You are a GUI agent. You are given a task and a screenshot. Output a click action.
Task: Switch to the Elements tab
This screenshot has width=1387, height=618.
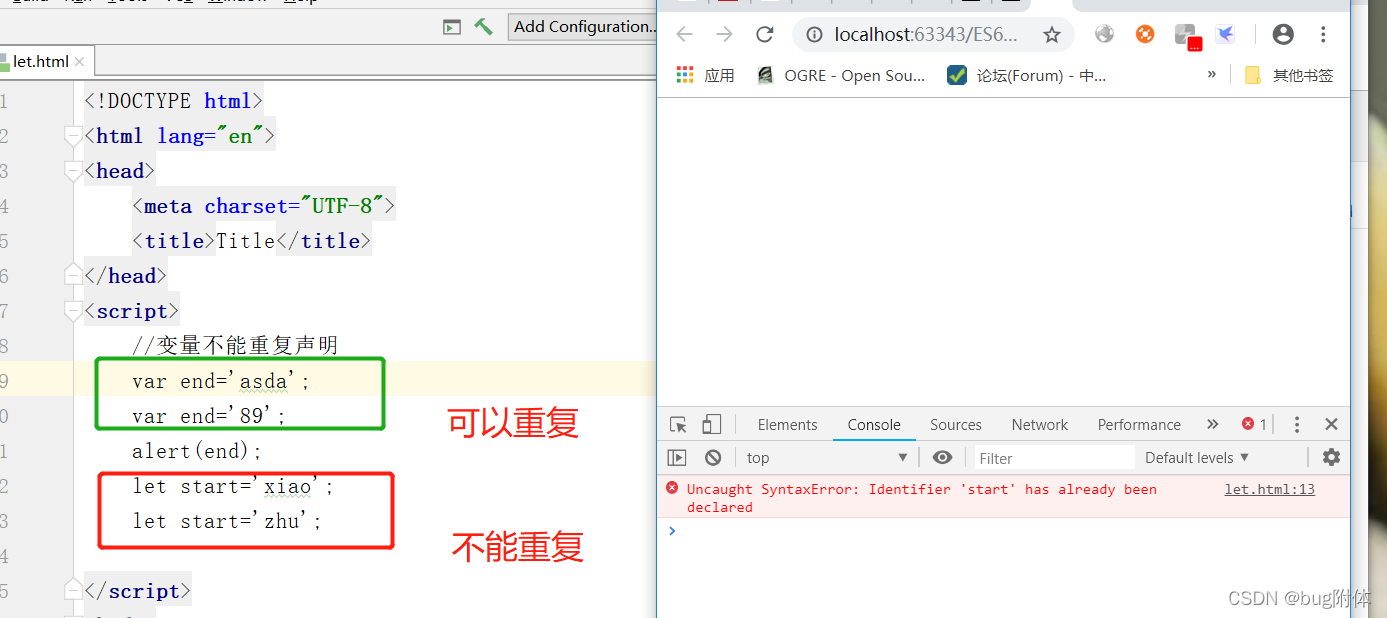point(787,425)
